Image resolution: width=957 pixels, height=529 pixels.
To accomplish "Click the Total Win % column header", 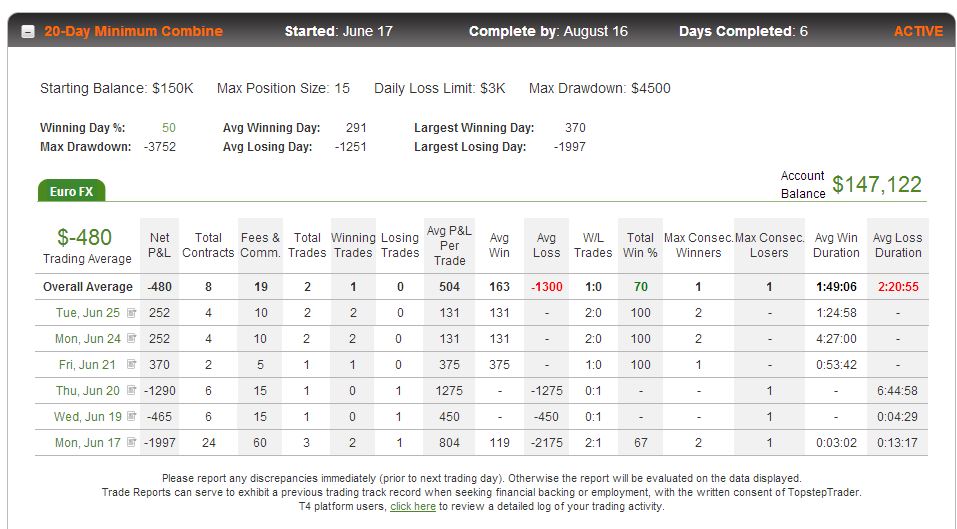I will coord(640,245).
